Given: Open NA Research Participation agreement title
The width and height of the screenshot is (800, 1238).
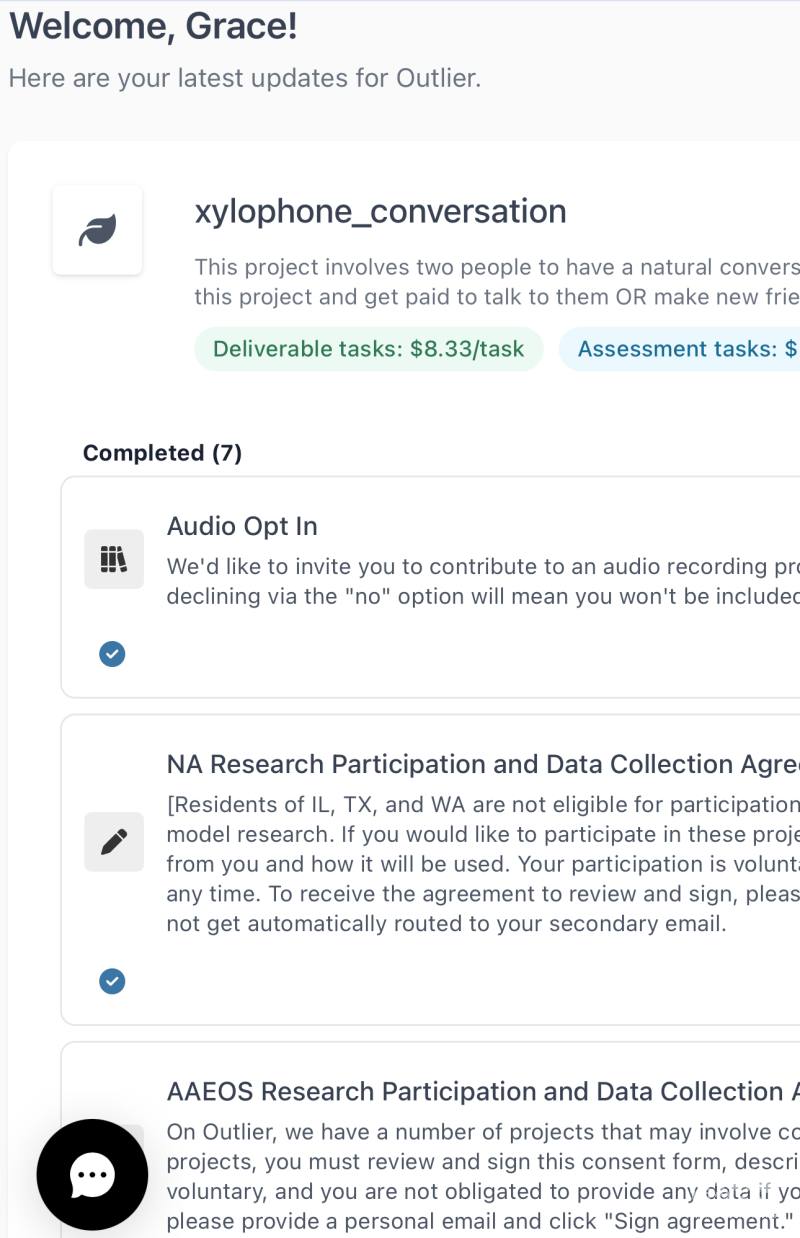Looking at the screenshot, I should click(482, 764).
